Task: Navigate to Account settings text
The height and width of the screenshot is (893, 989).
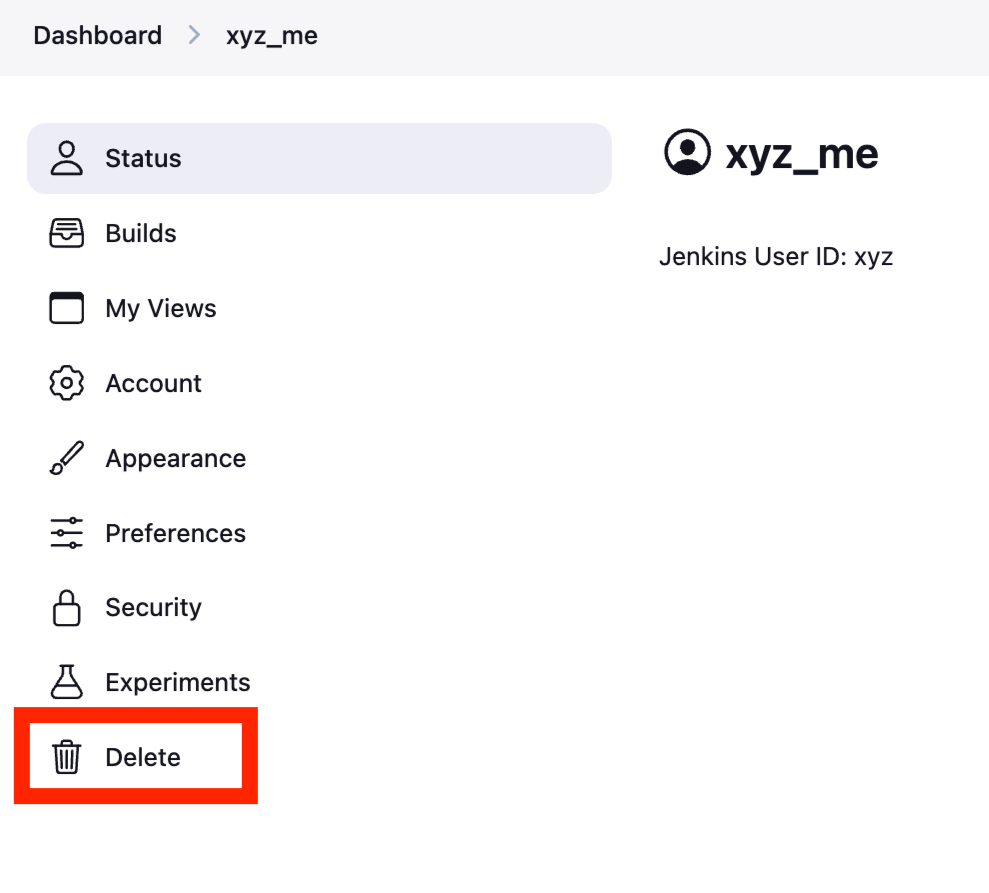Action: [x=153, y=383]
